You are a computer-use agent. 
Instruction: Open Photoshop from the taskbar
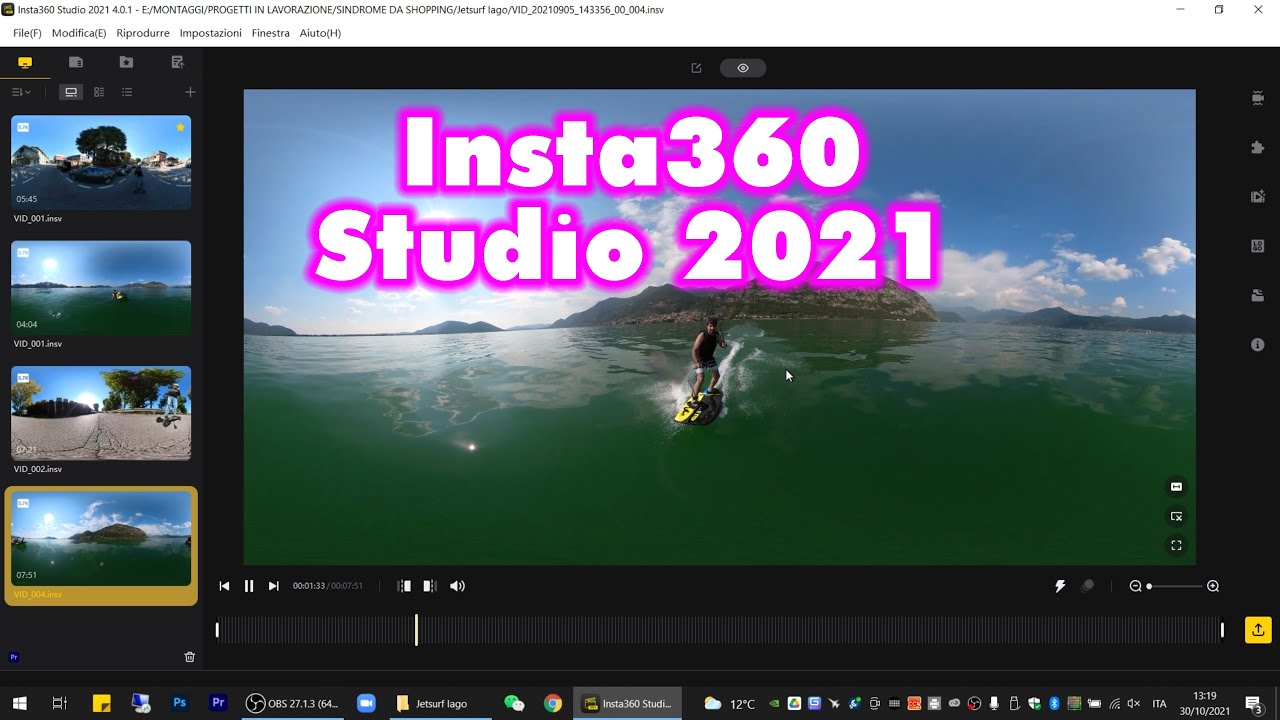(x=179, y=703)
